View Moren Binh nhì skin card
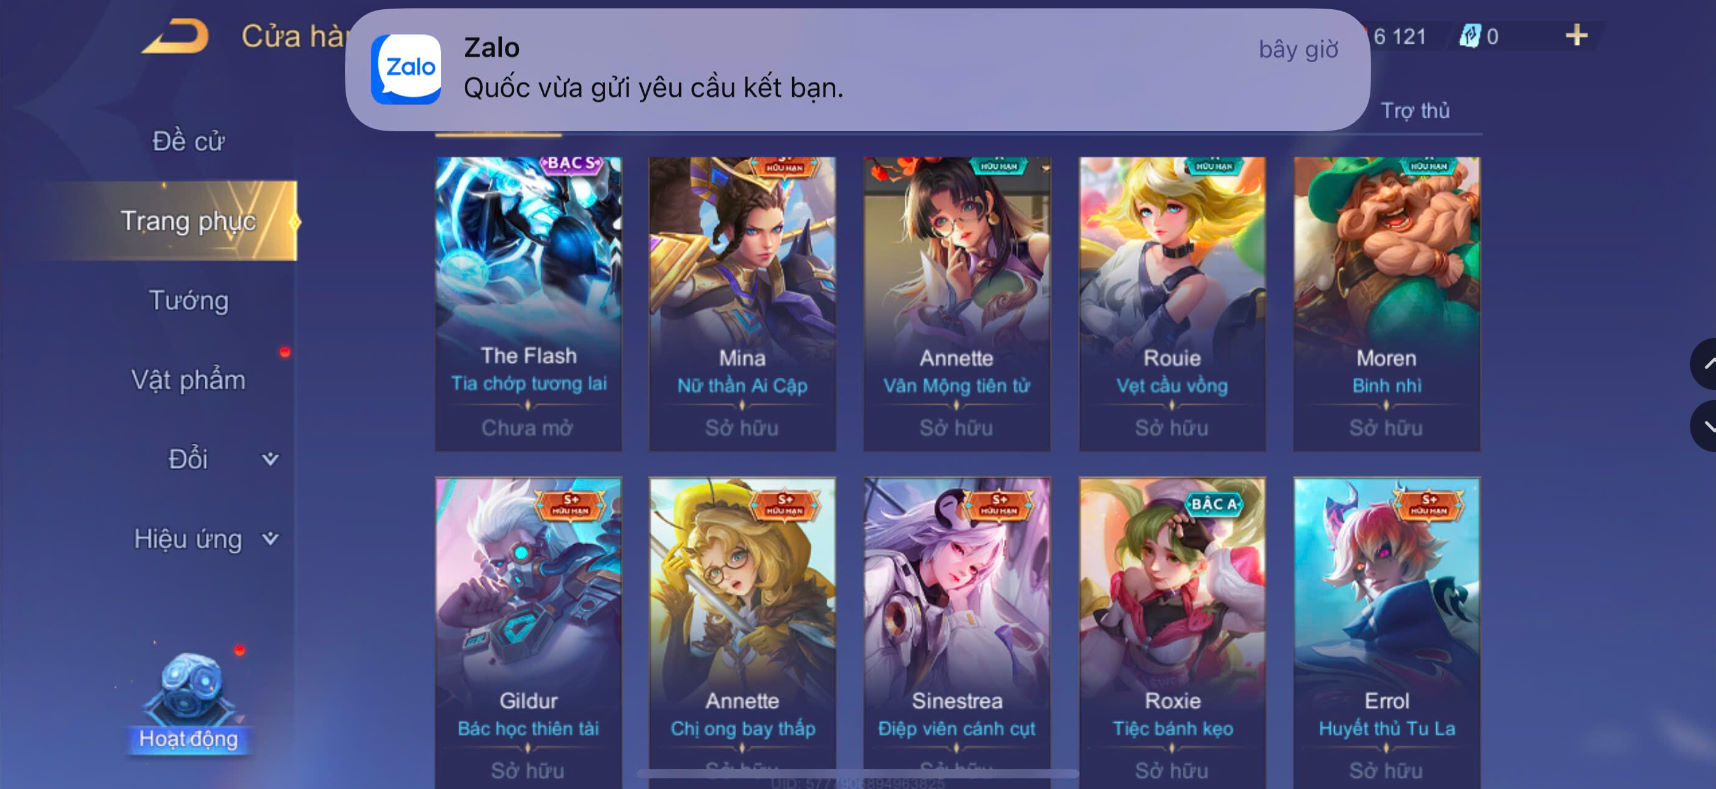1716x789 pixels. pos(1386,304)
